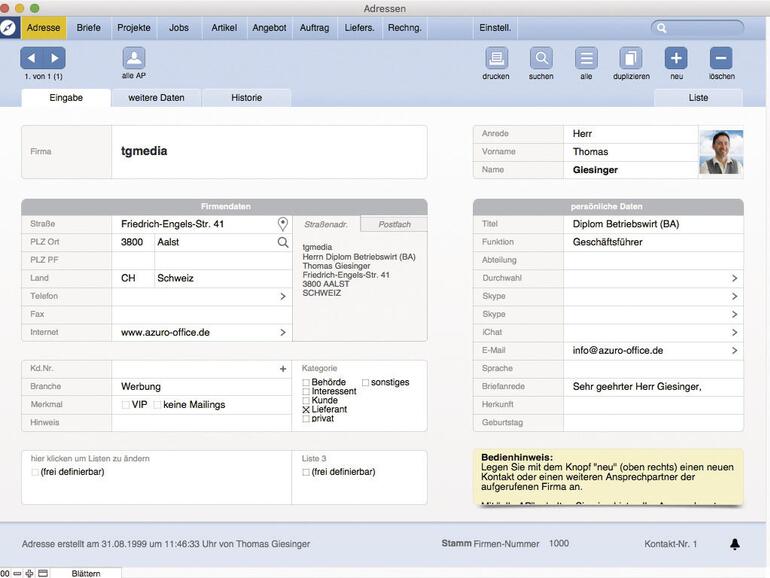
Task: Select Postfach address tab
Action: pos(394,224)
